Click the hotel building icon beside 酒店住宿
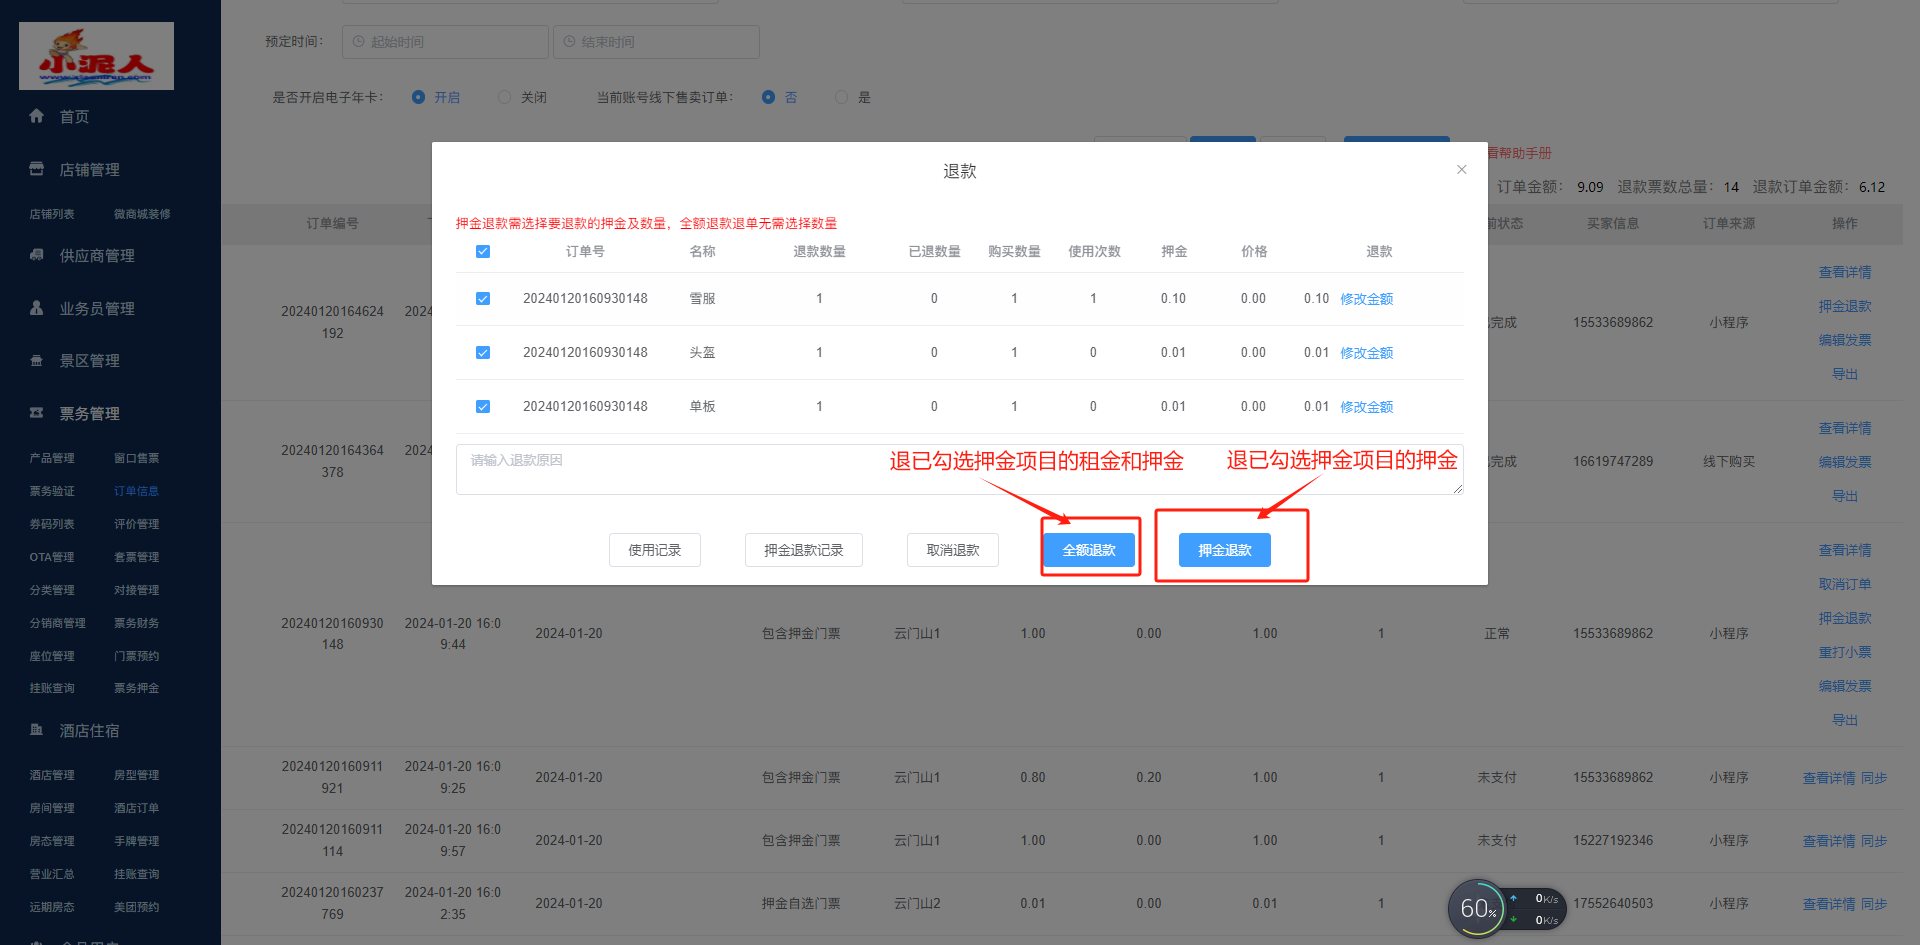Viewport: 1920px width, 945px height. pyautogui.click(x=37, y=730)
